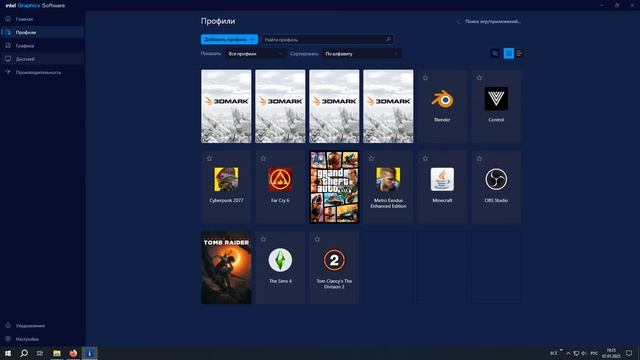Click the Blender profile name label
The image size is (640, 360).
(442, 120)
